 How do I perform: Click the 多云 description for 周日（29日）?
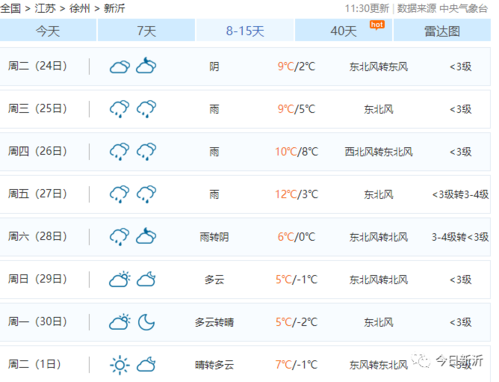coord(214,279)
